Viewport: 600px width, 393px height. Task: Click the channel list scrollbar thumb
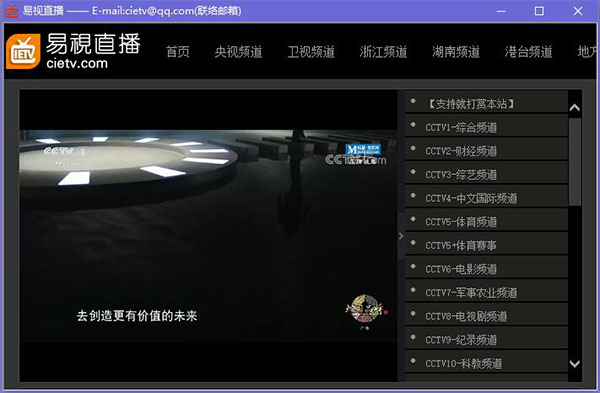coord(575,161)
